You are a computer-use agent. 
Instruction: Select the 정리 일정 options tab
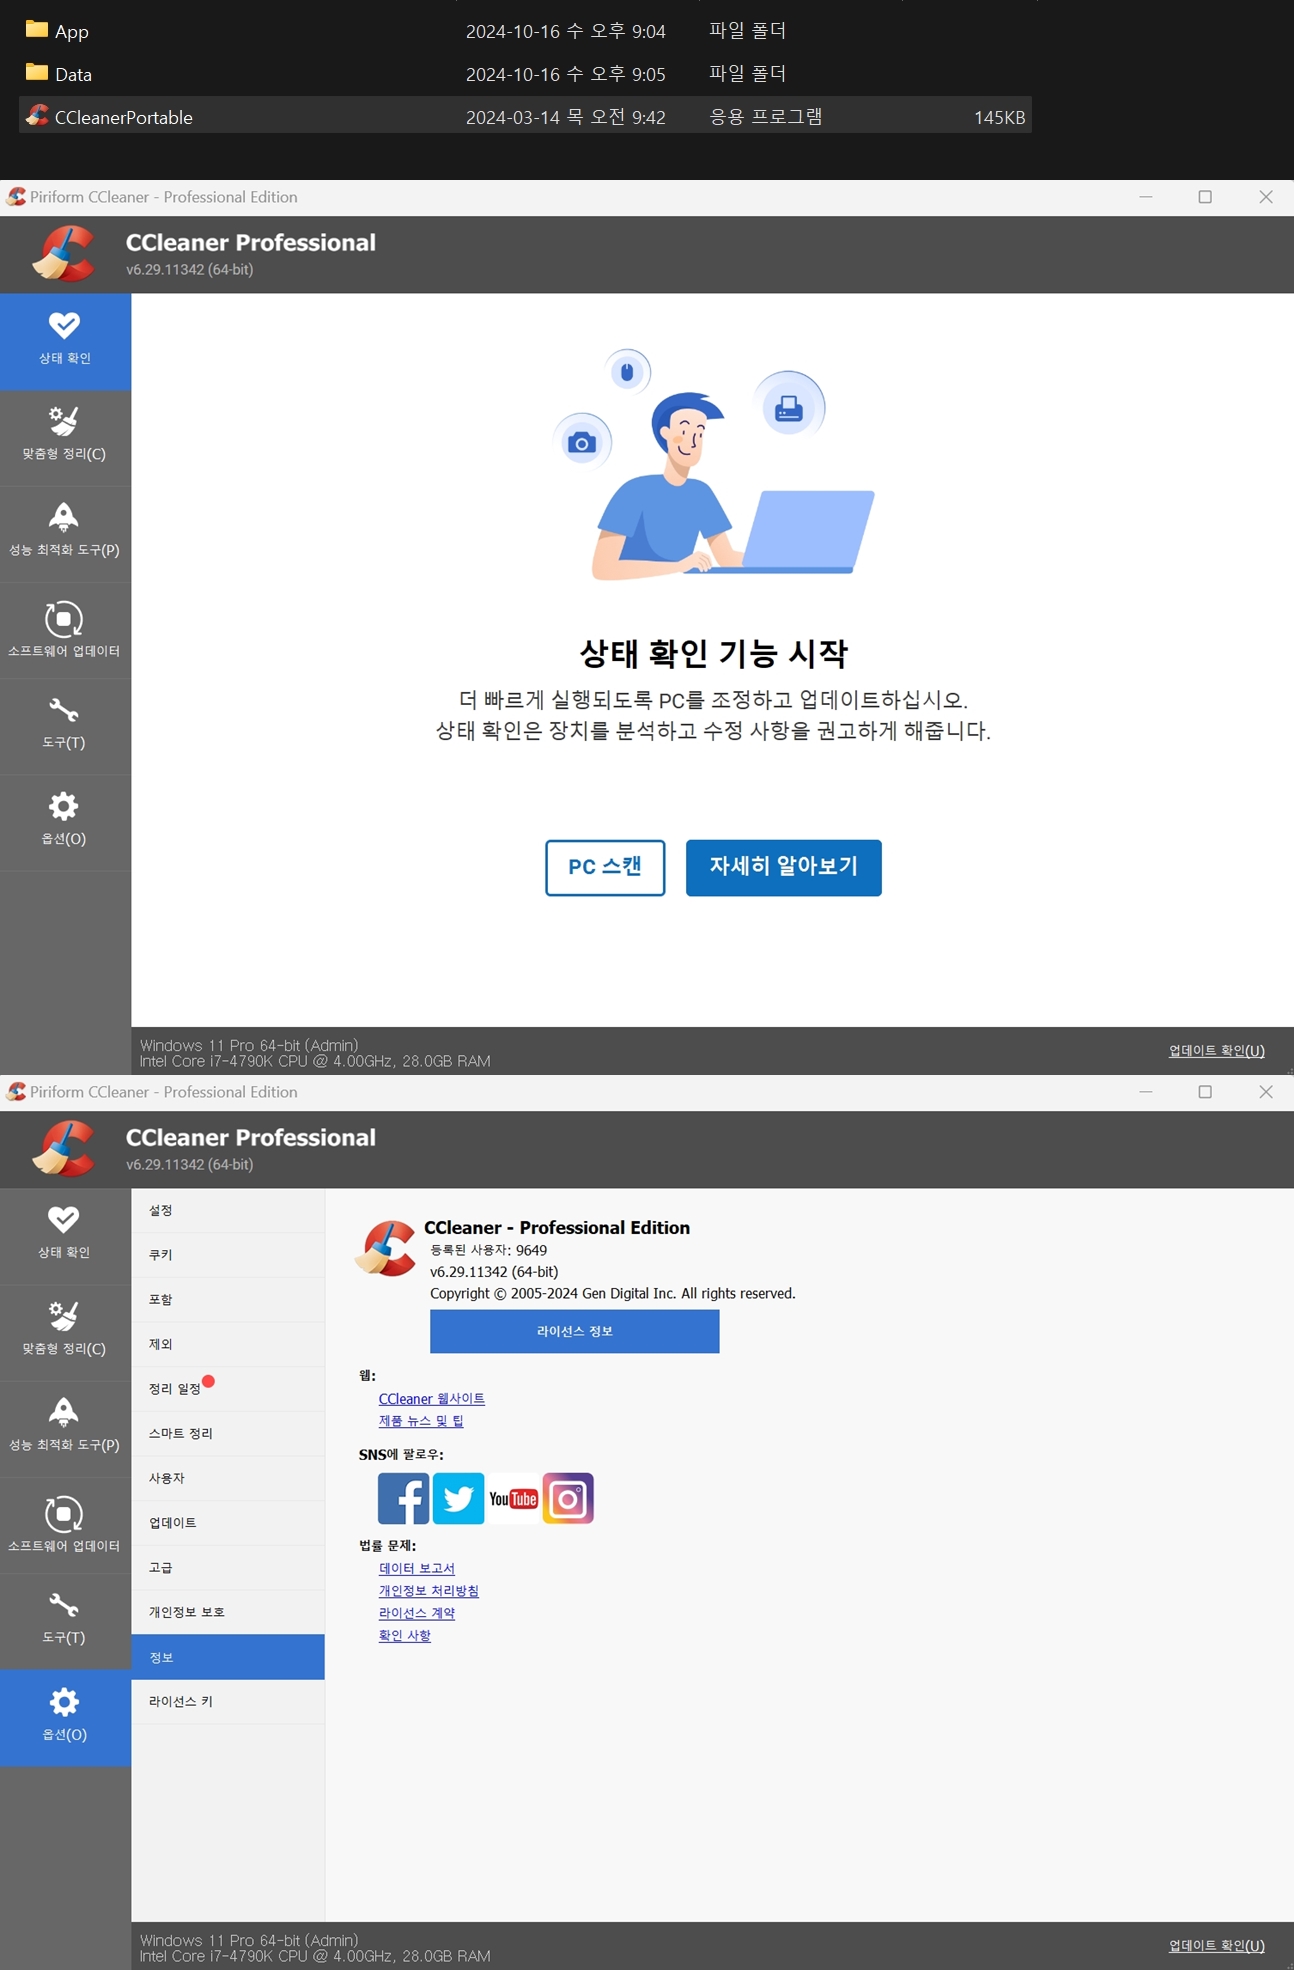pos(228,1388)
